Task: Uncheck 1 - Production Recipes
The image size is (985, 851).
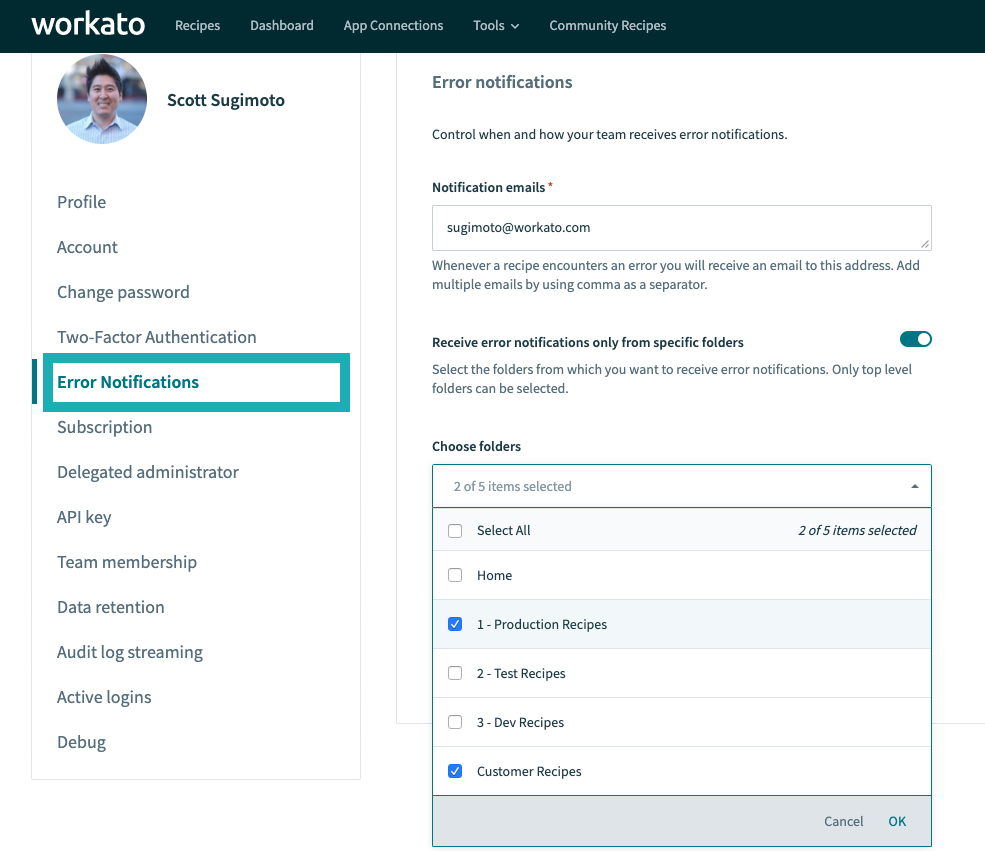Action: (455, 624)
